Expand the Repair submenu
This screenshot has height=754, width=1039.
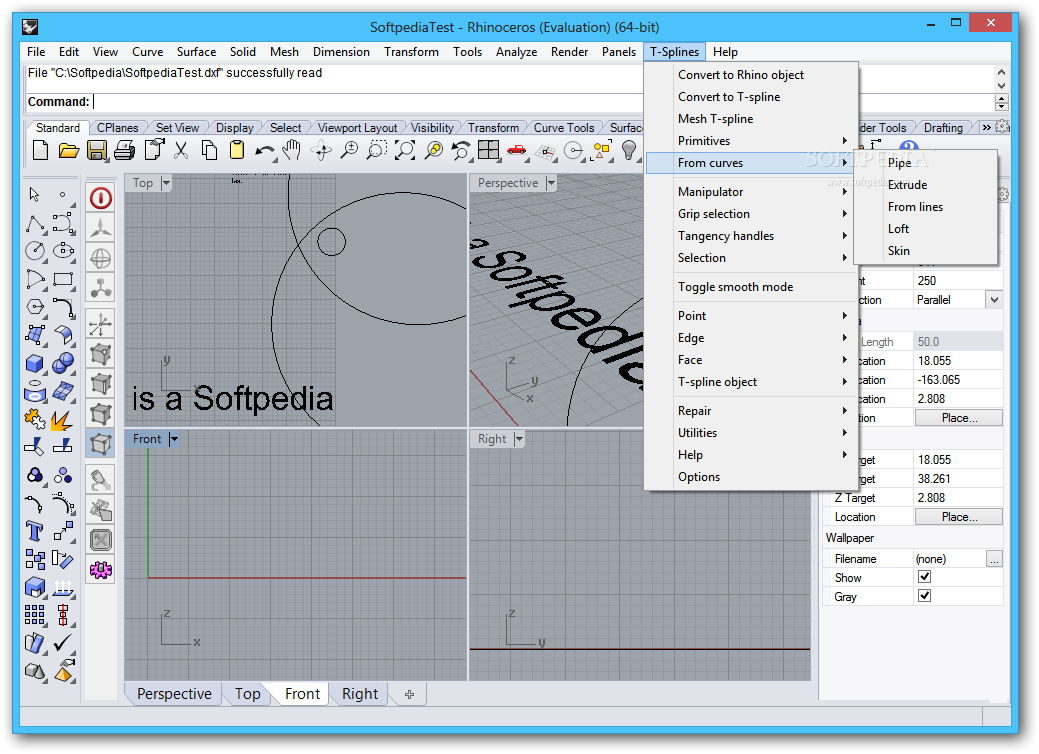coord(751,411)
